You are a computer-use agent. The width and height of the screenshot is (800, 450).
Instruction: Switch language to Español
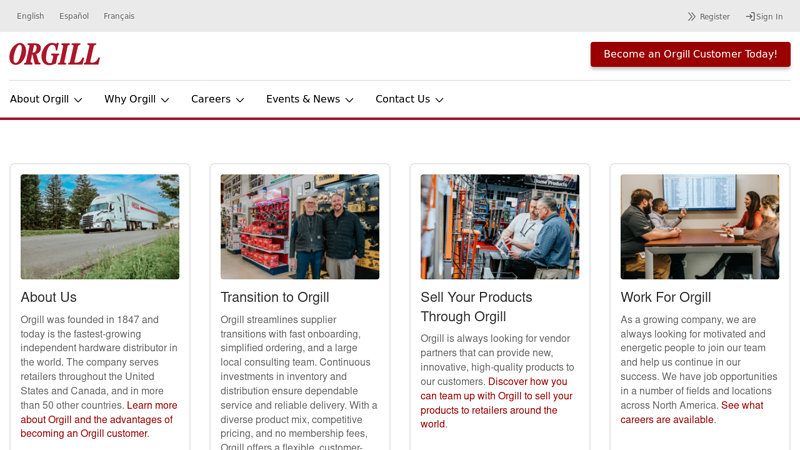[74, 16]
